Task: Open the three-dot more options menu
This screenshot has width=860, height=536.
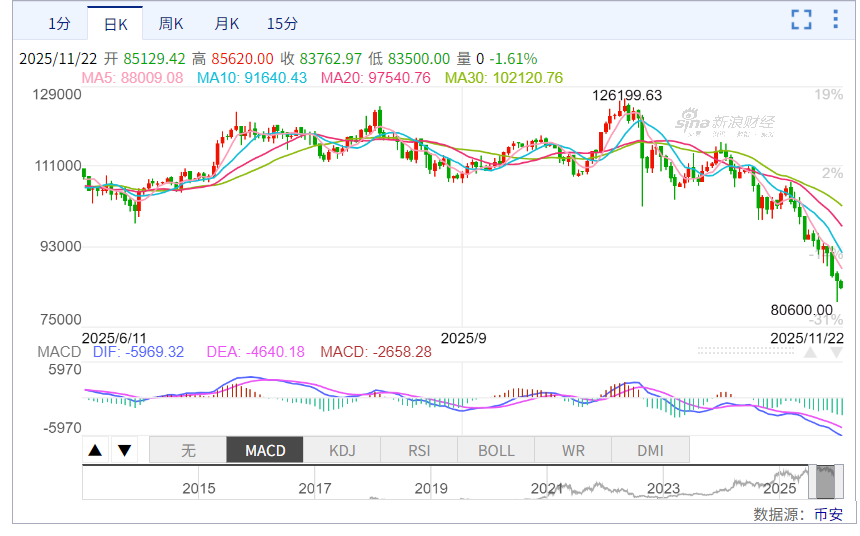Action: coord(836,19)
